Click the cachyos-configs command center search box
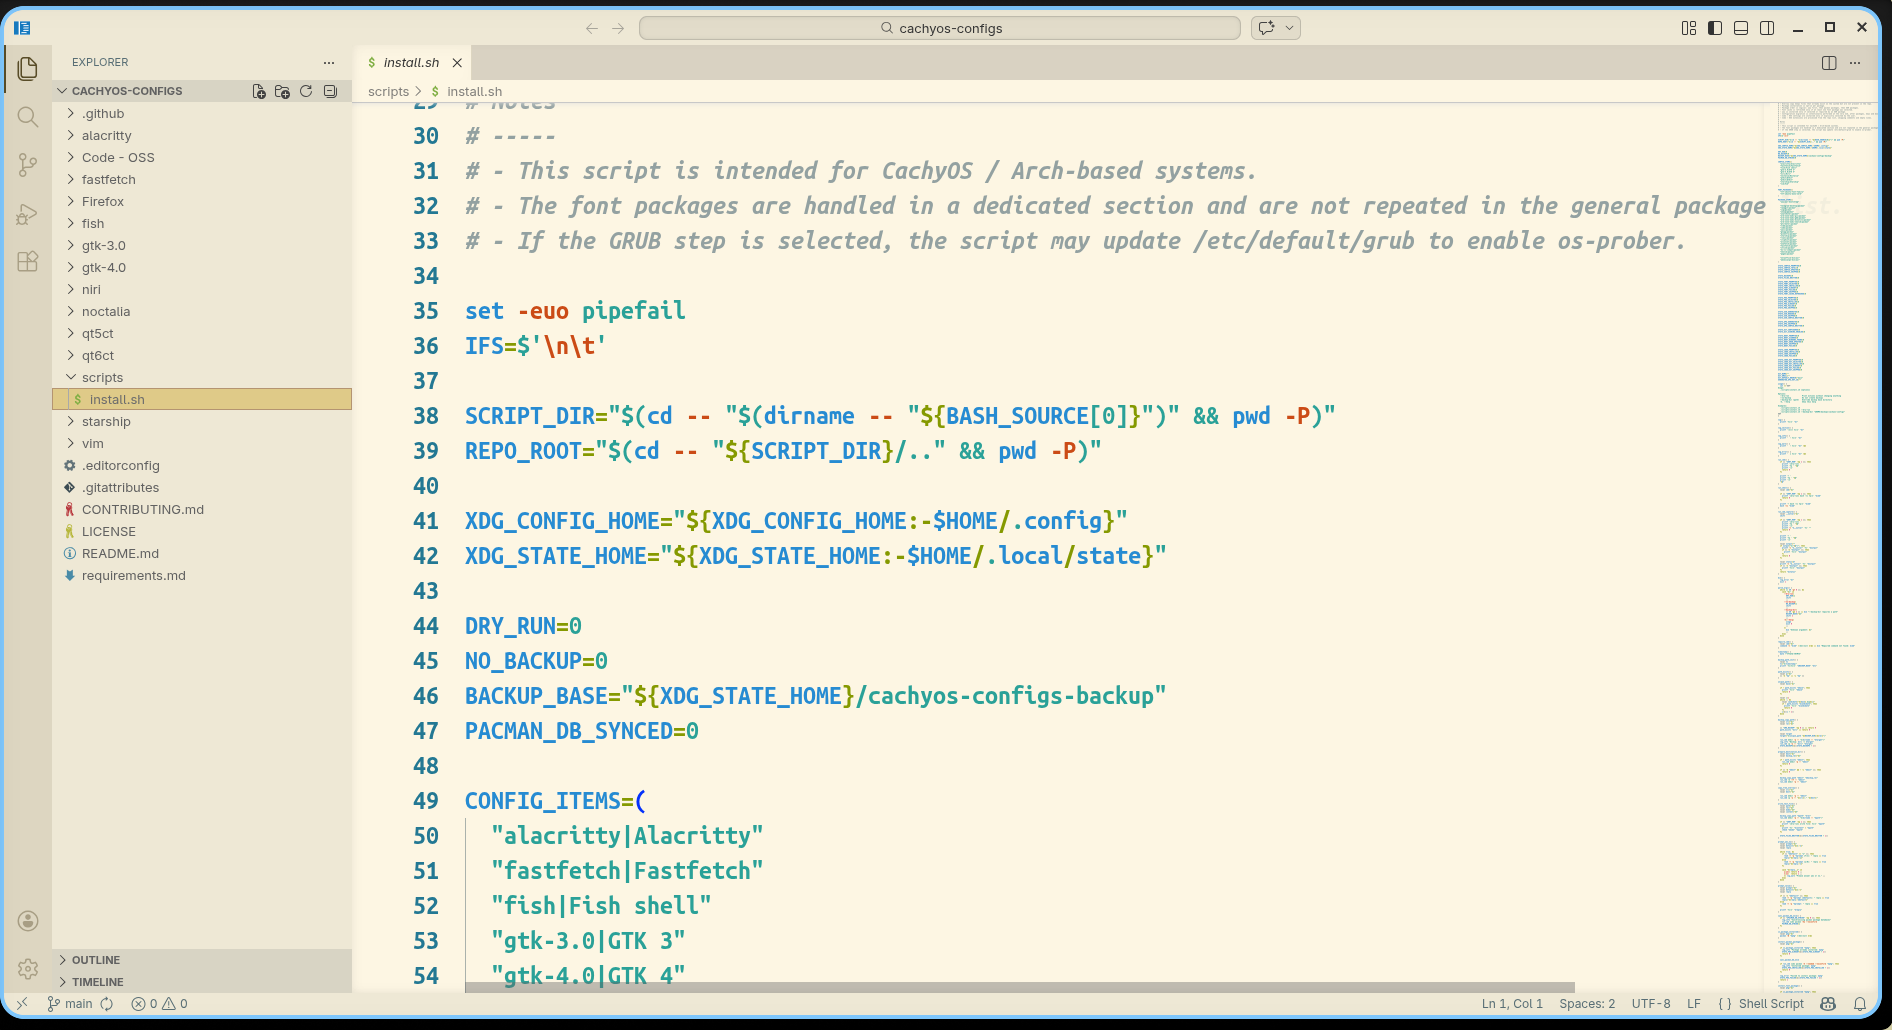The width and height of the screenshot is (1892, 1030). tap(940, 28)
